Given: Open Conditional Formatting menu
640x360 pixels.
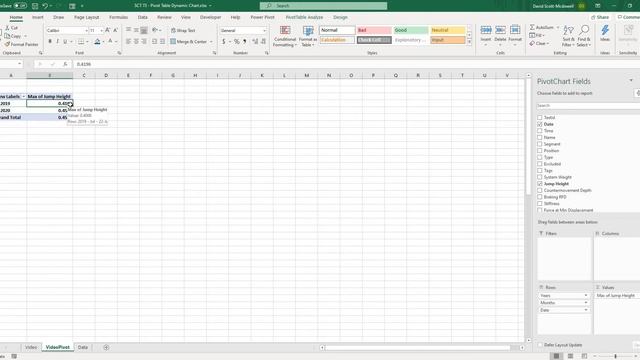Looking at the screenshot, I should pyautogui.click(x=285, y=36).
